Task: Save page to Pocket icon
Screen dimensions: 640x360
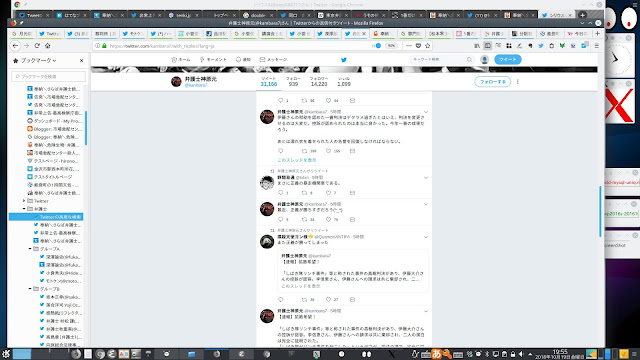Action: click(x=418, y=46)
